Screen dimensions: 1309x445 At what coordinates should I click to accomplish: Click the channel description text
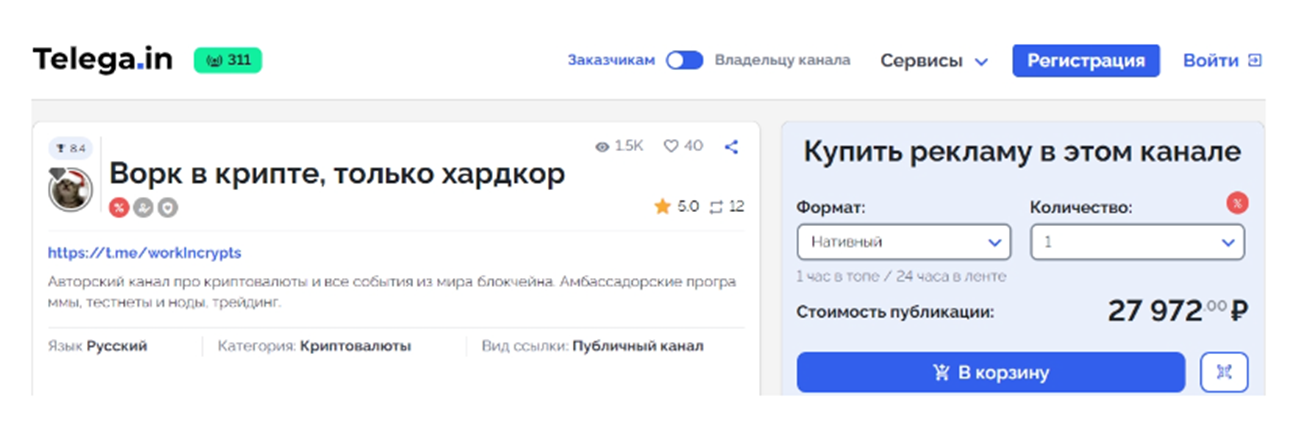tap(394, 292)
